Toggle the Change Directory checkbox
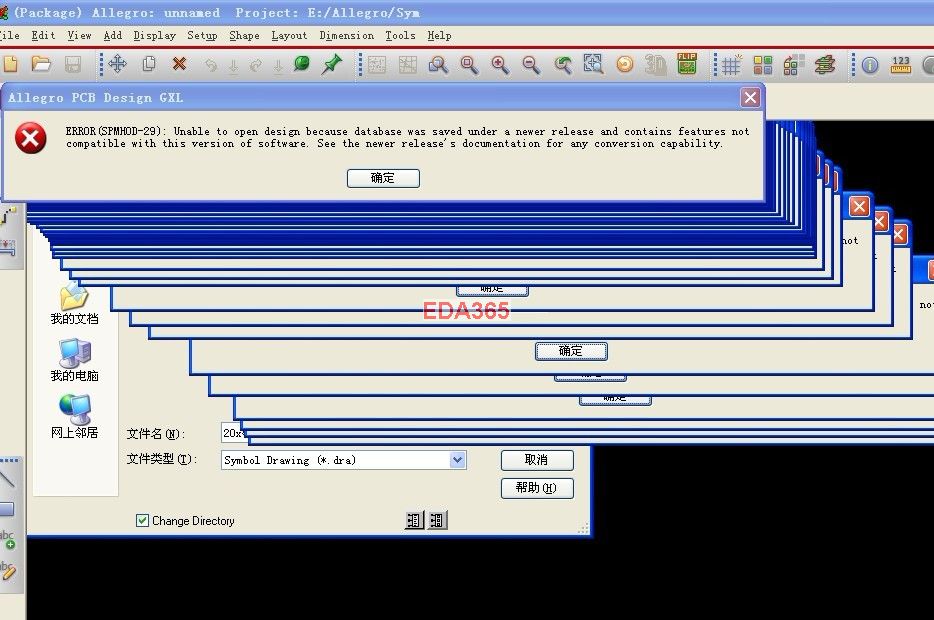Image resolution: width=934 pixels, height=620 pixels. [x=142, y=521]
